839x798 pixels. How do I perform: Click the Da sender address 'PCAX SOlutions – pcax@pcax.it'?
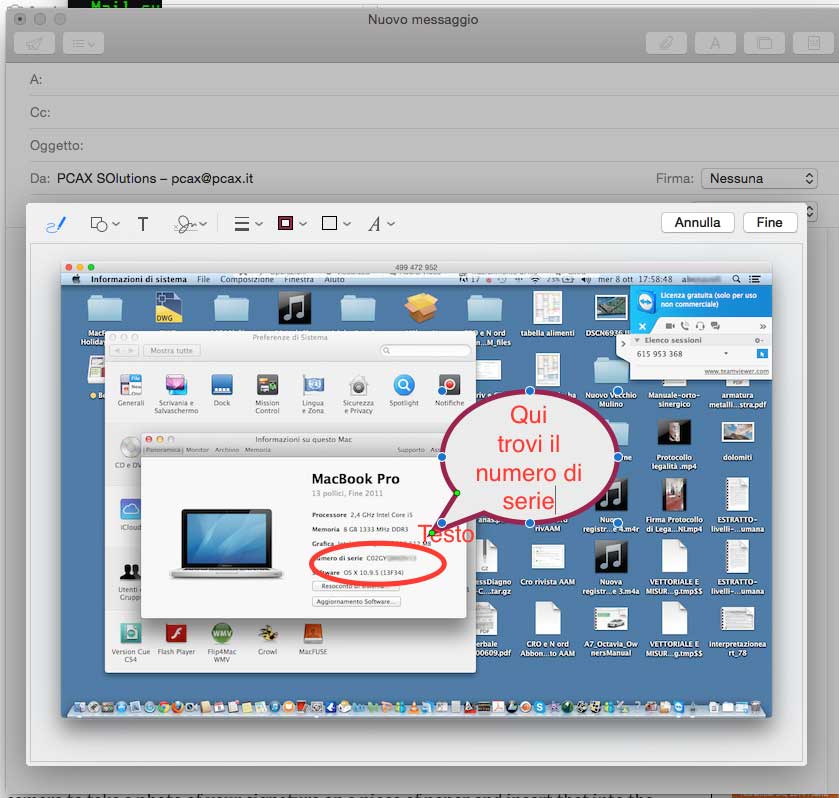point(155,178)
